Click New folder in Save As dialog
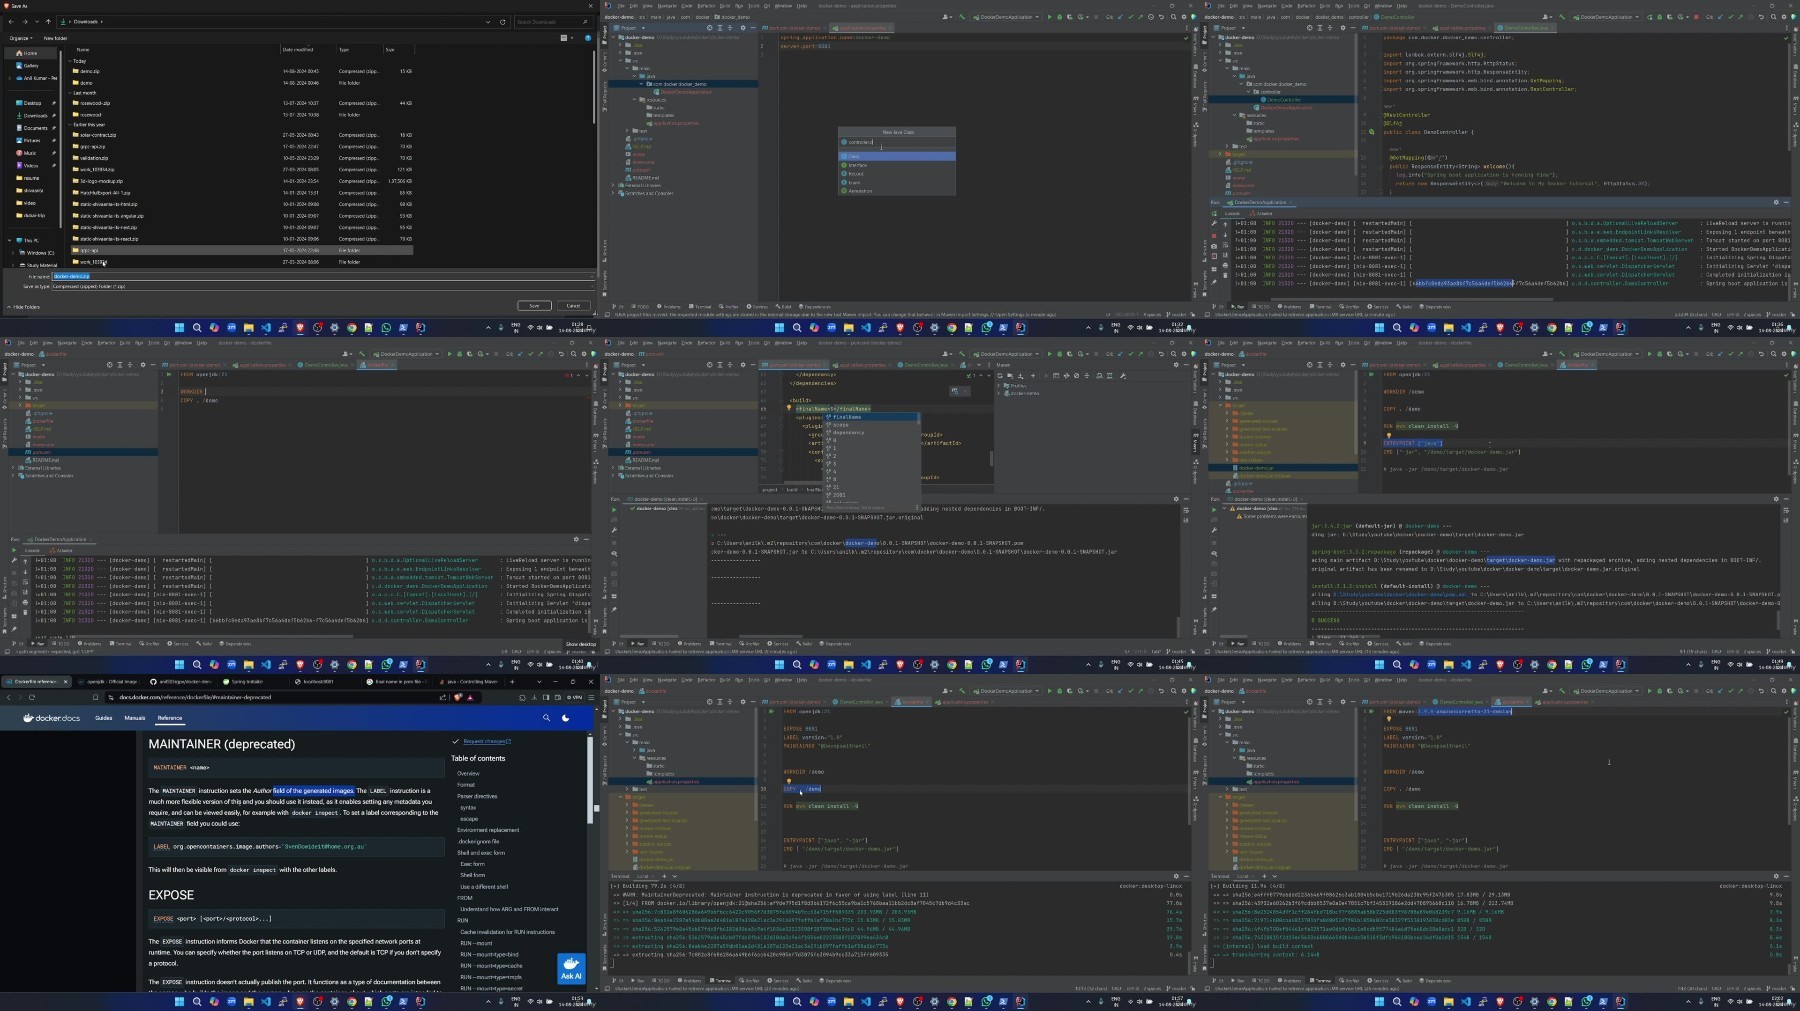This screenshot has width=1800, height=1011. pos(55,38)
